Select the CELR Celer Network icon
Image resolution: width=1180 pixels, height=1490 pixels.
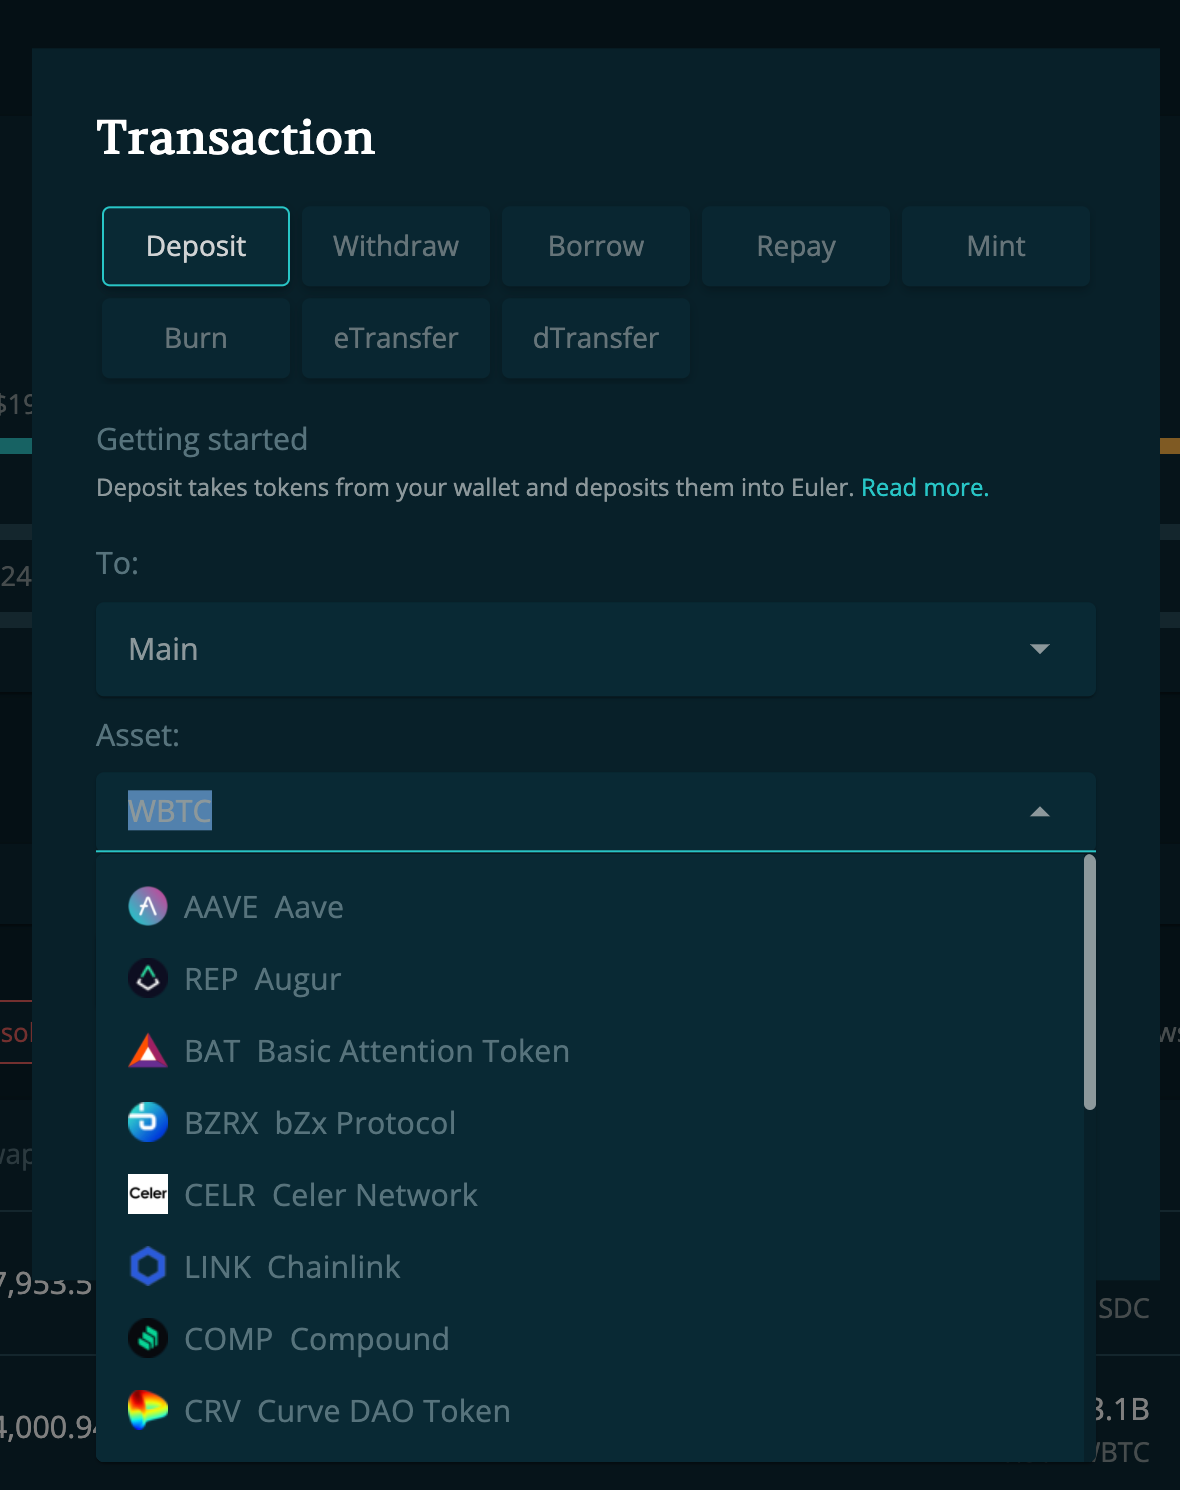coord(147,1195)
